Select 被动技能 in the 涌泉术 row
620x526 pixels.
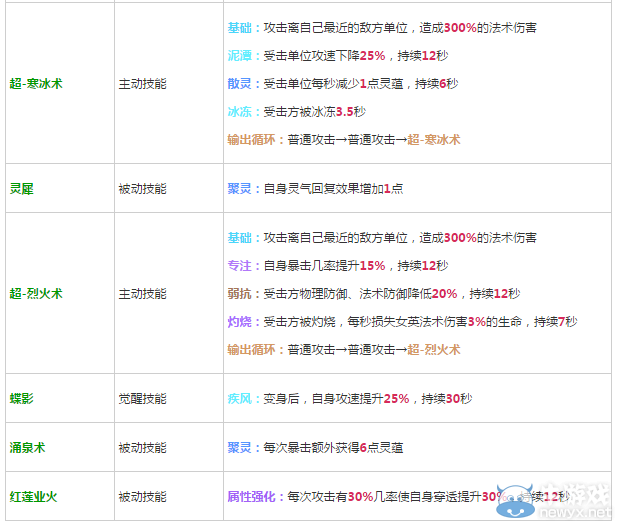(143, 448)
